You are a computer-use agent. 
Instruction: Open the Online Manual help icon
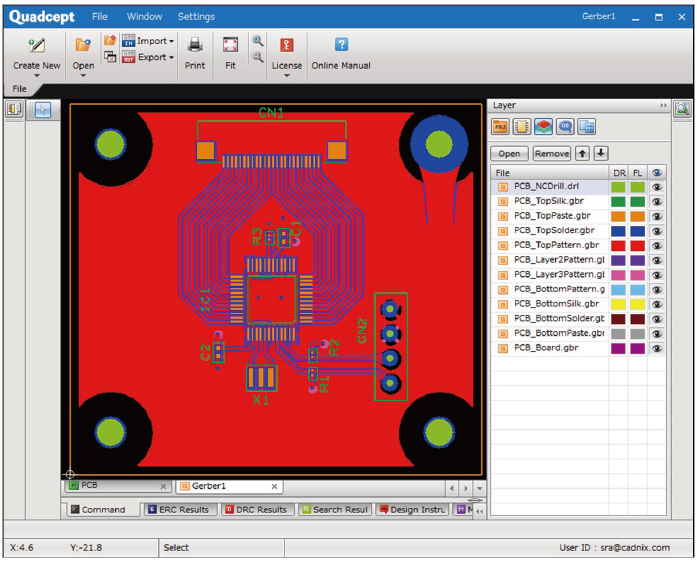pos(341,45)
